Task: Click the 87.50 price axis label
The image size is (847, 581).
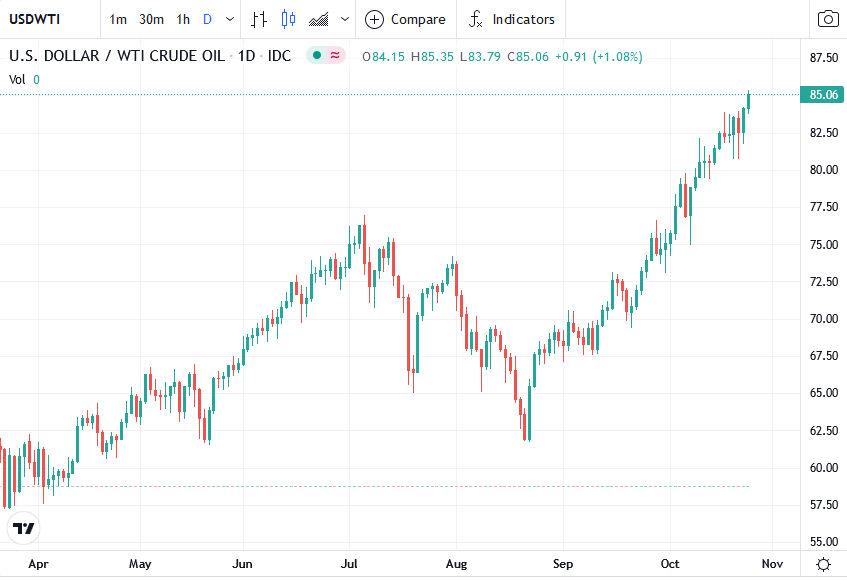Action: (x=824, y=58)
